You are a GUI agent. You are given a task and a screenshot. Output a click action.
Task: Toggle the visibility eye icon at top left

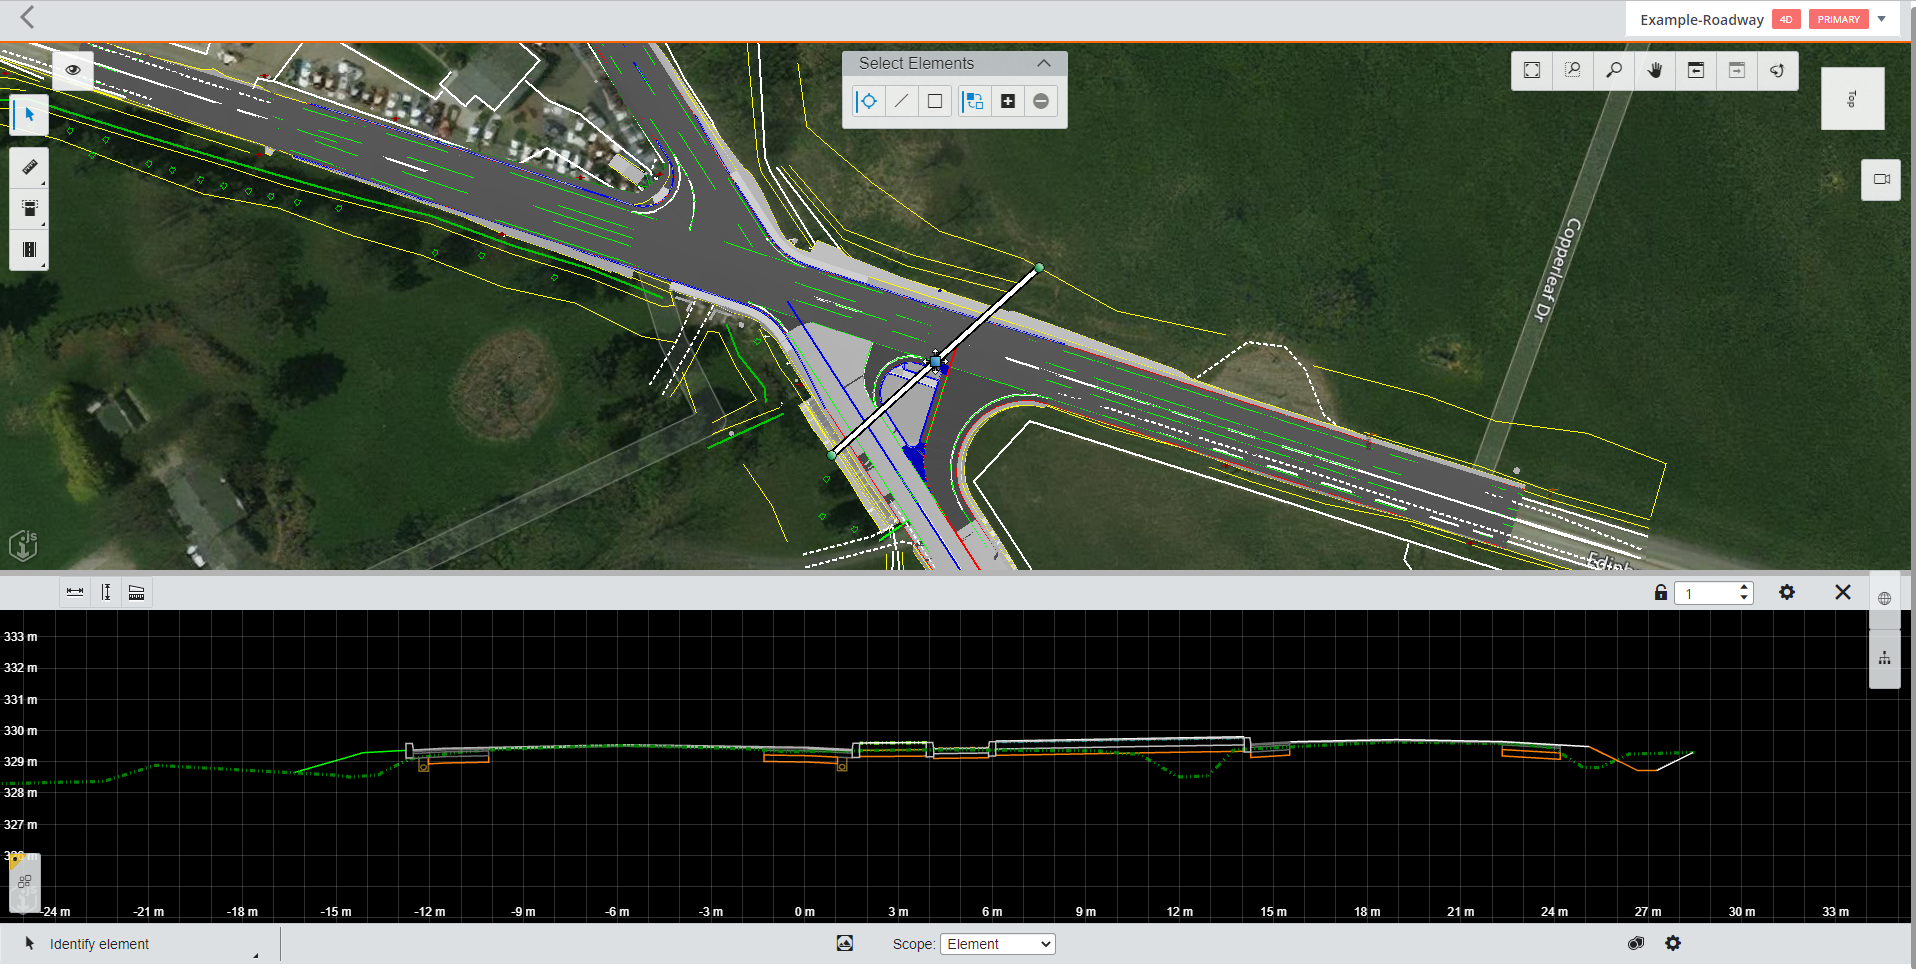point(73,70)
